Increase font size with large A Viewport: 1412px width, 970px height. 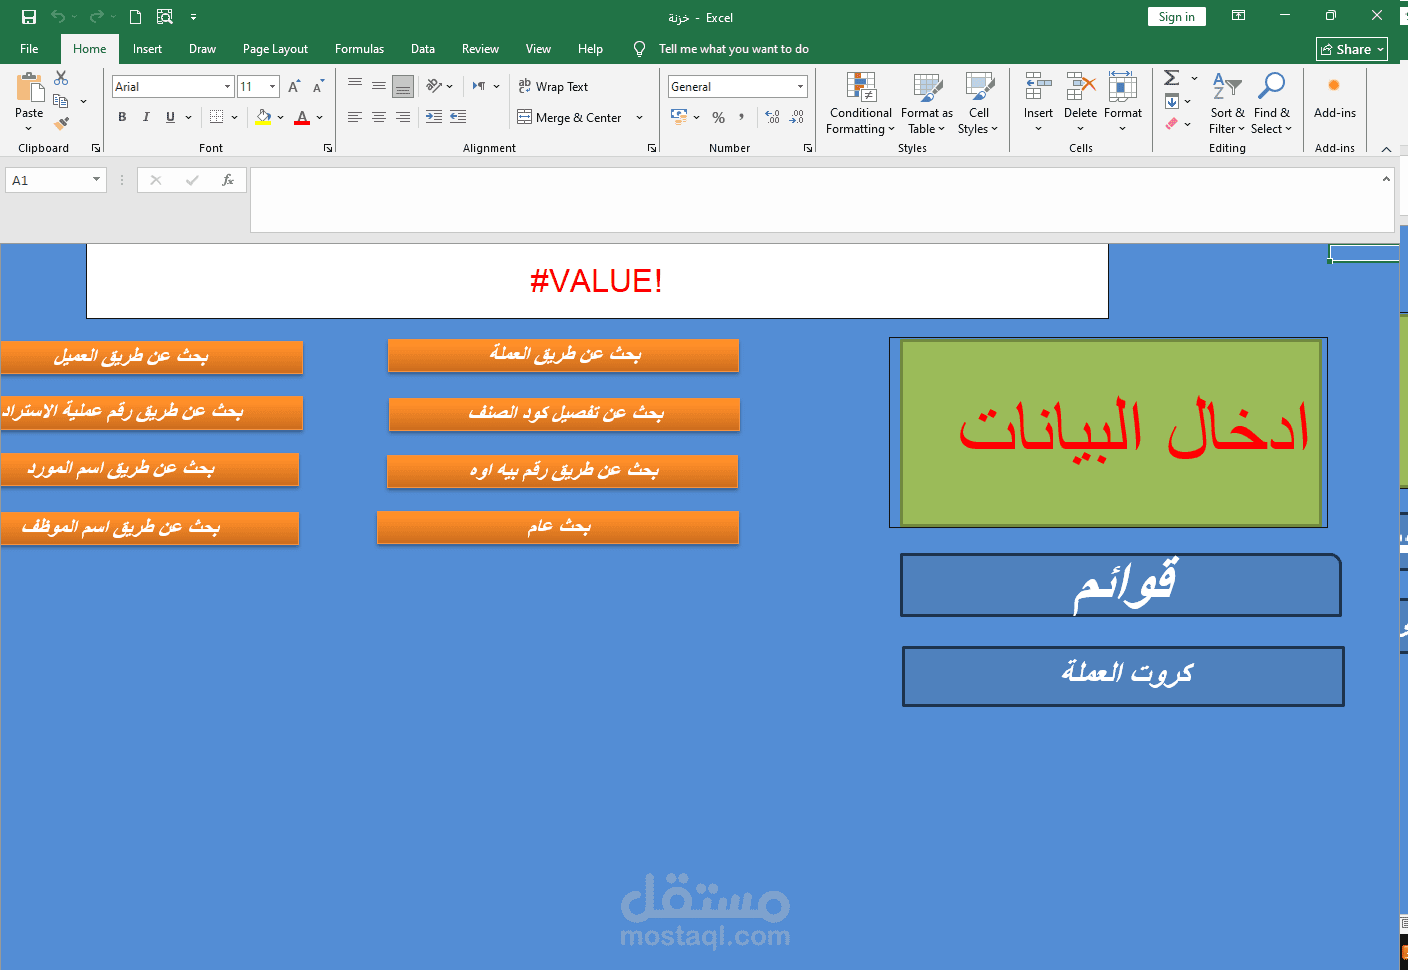294,87
